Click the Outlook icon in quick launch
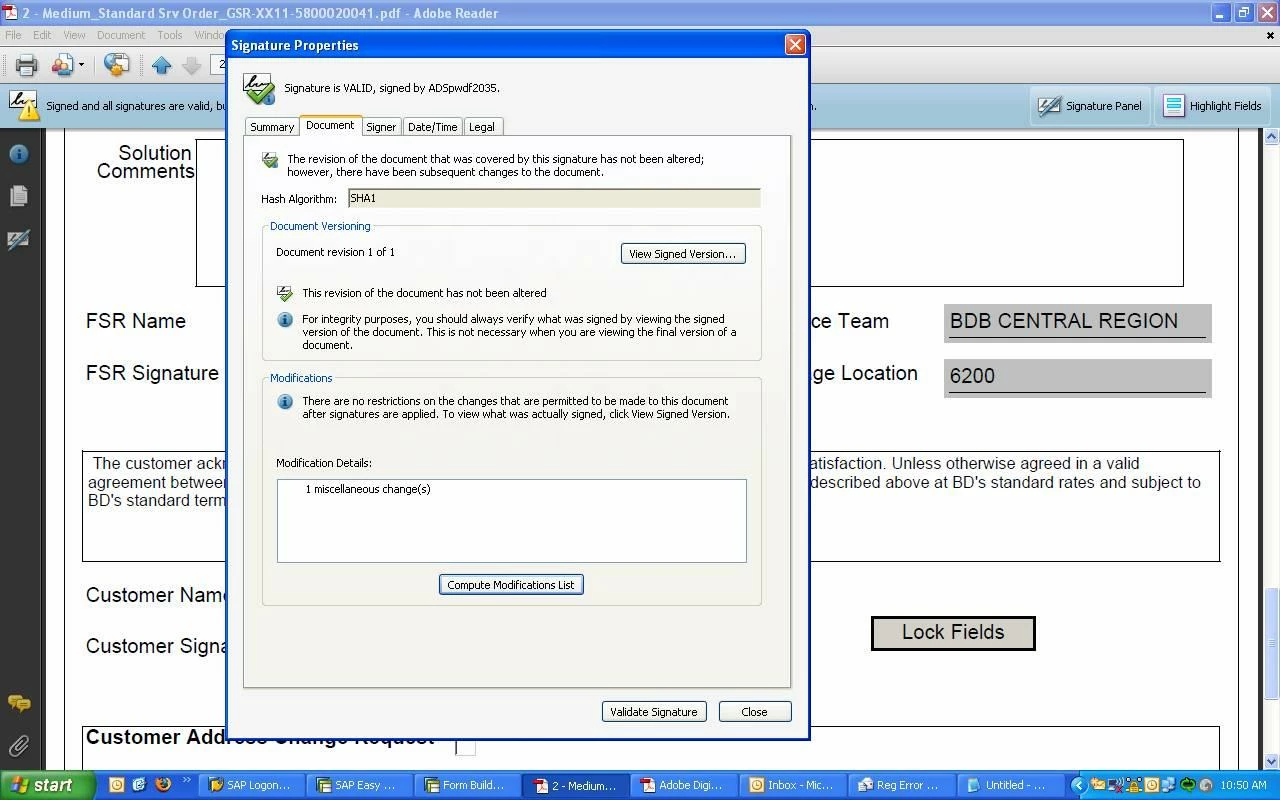The height and width of the screenshot is (800, 1280). pyautogui.click(x=116, y=785)
